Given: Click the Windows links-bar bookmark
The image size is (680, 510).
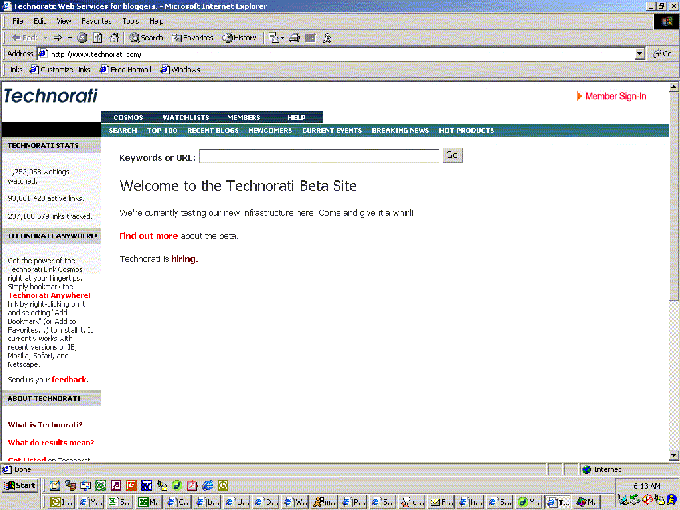Looking at the screenshot, I should click(180, 69).
